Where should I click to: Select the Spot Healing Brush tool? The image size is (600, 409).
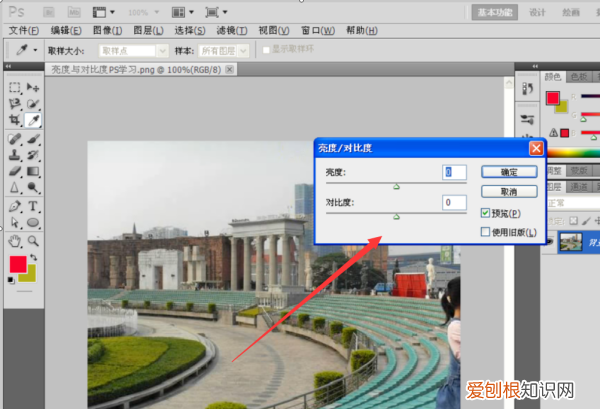[15, 139]
